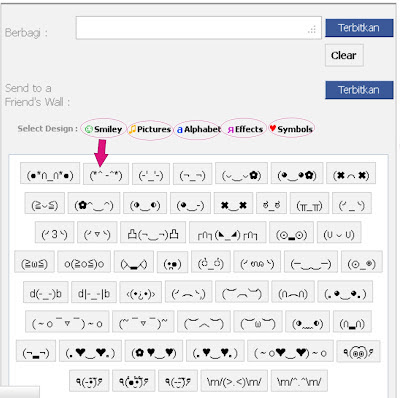Select the \m/^.^\m/ emoticon

point(299,380)
